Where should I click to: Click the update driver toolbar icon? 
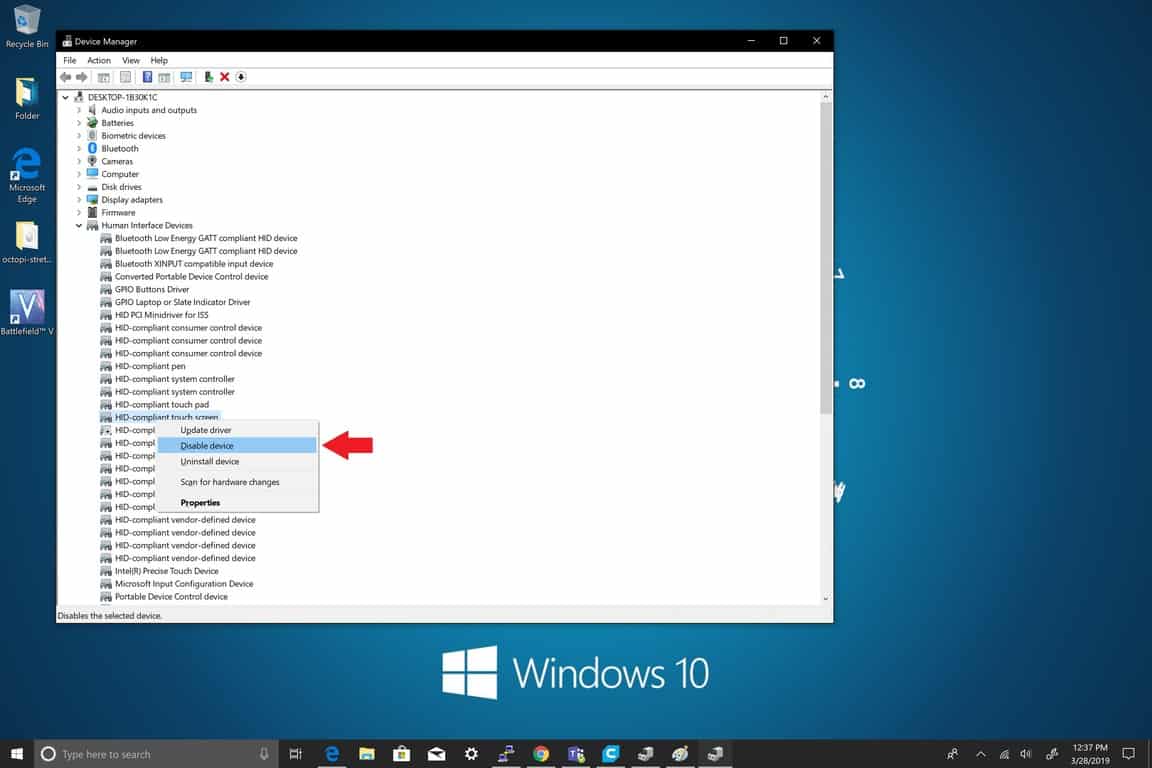(208, 77)
